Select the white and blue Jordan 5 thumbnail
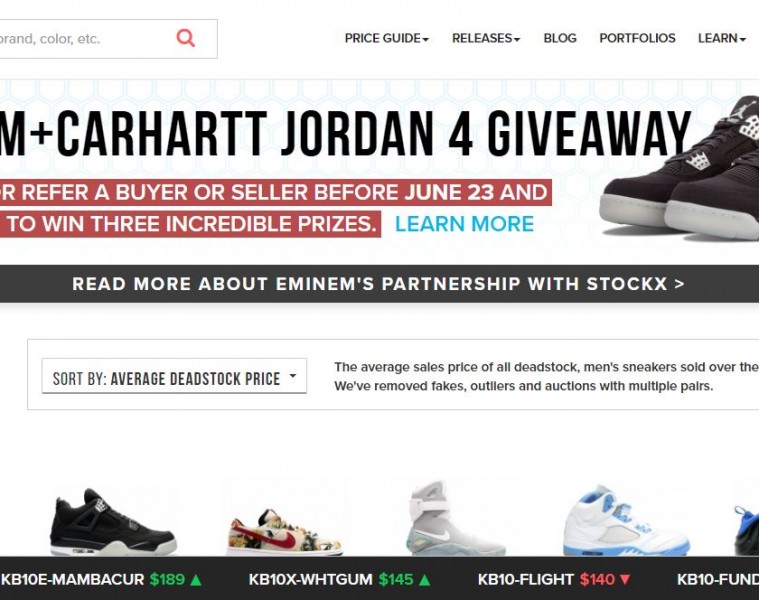 click(x=626, y=521)
